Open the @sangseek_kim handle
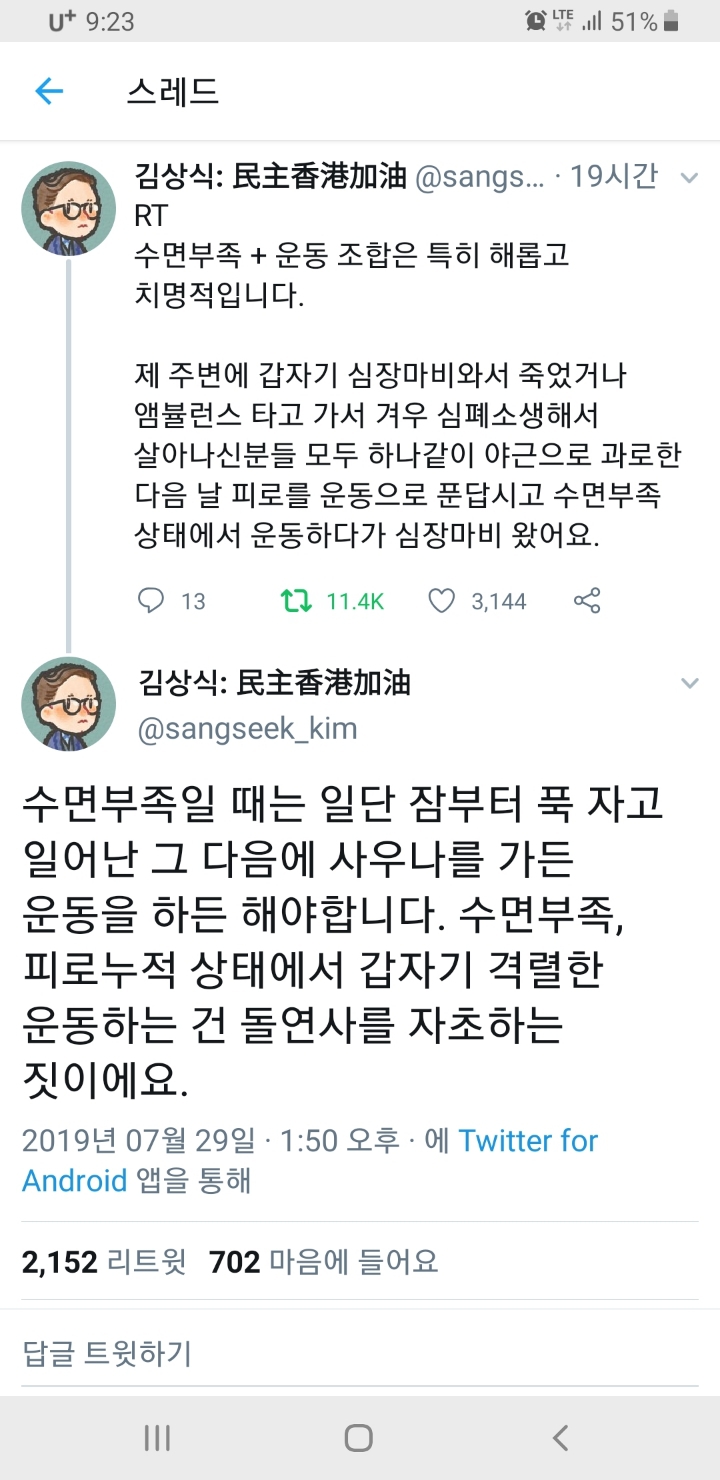720x1480 pixels. (x=246, y=729)
